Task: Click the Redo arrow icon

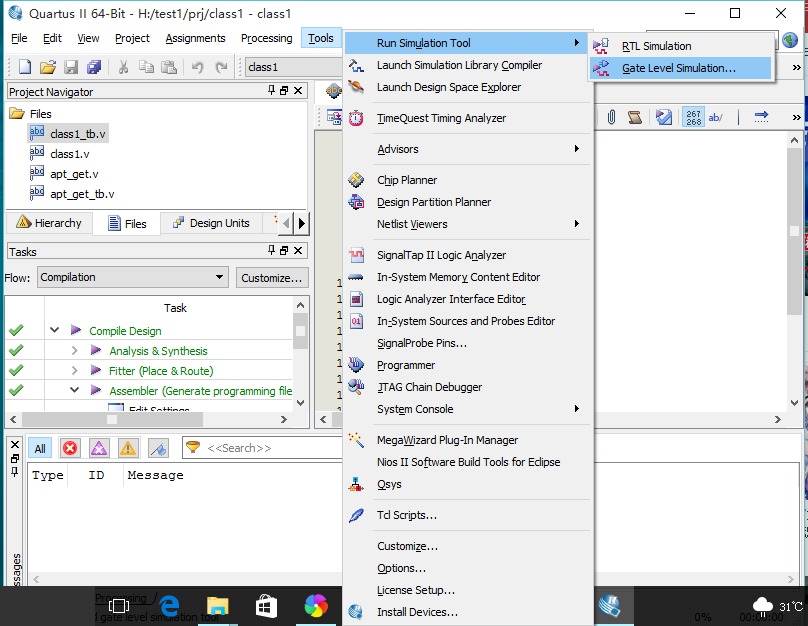Action: (221, 67)
